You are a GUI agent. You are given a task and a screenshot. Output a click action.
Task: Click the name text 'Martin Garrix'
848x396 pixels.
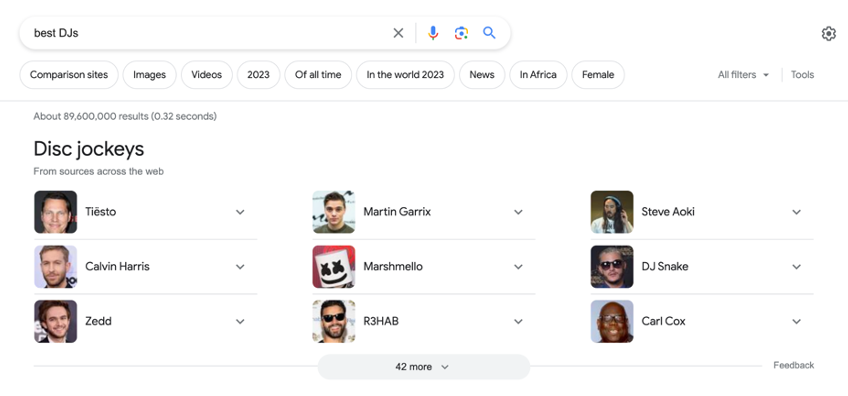[397, 212]
